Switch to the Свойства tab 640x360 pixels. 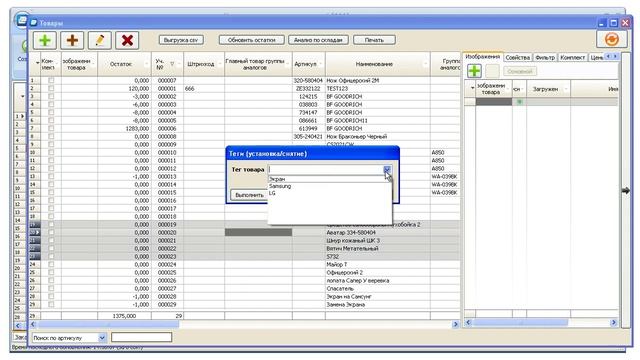pyautogui.click(x=517, y=58)
